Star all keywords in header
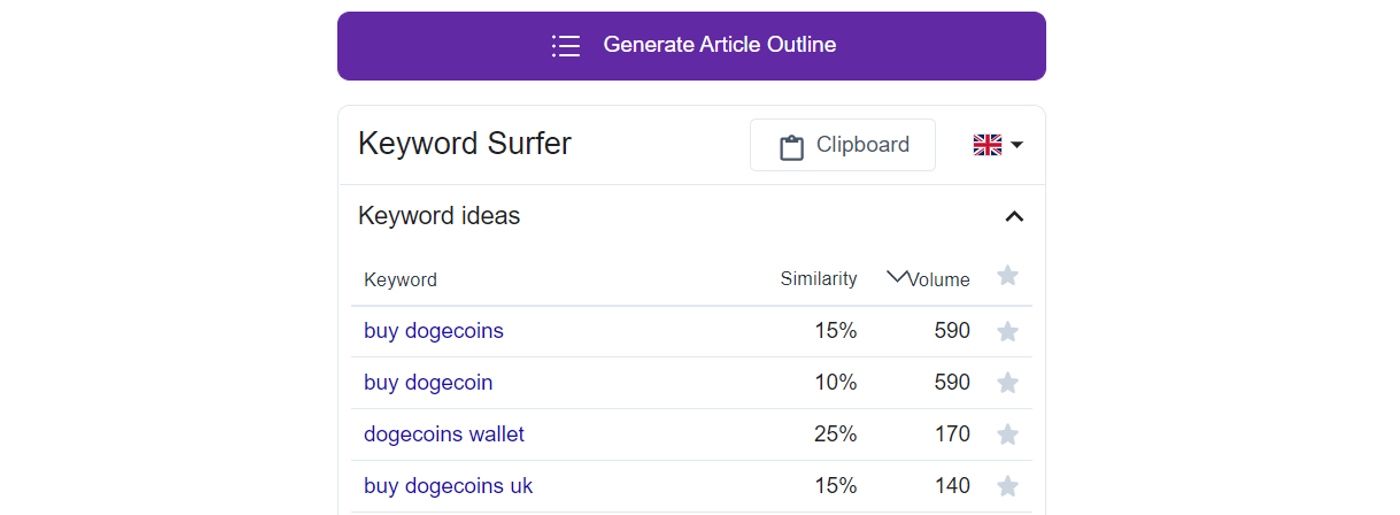 click(x=1008, y=276)
